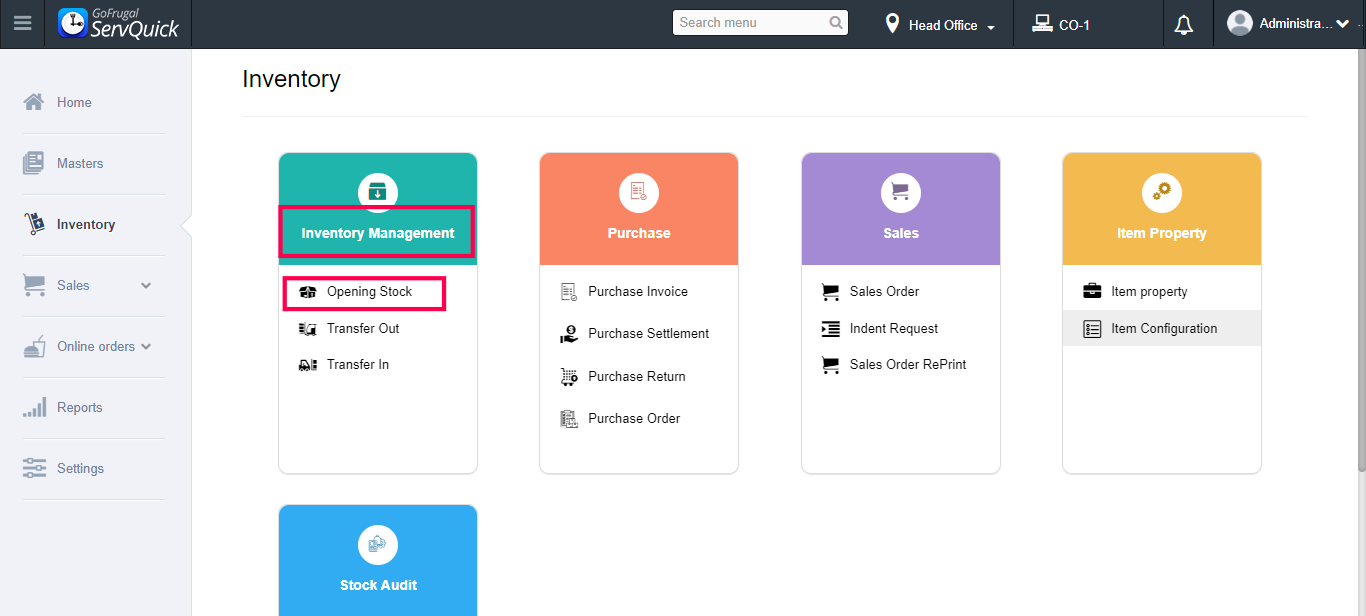Viewport: 1366px width, 616px height.
Task: Click the Sales card cart icon
Action: 900,192
